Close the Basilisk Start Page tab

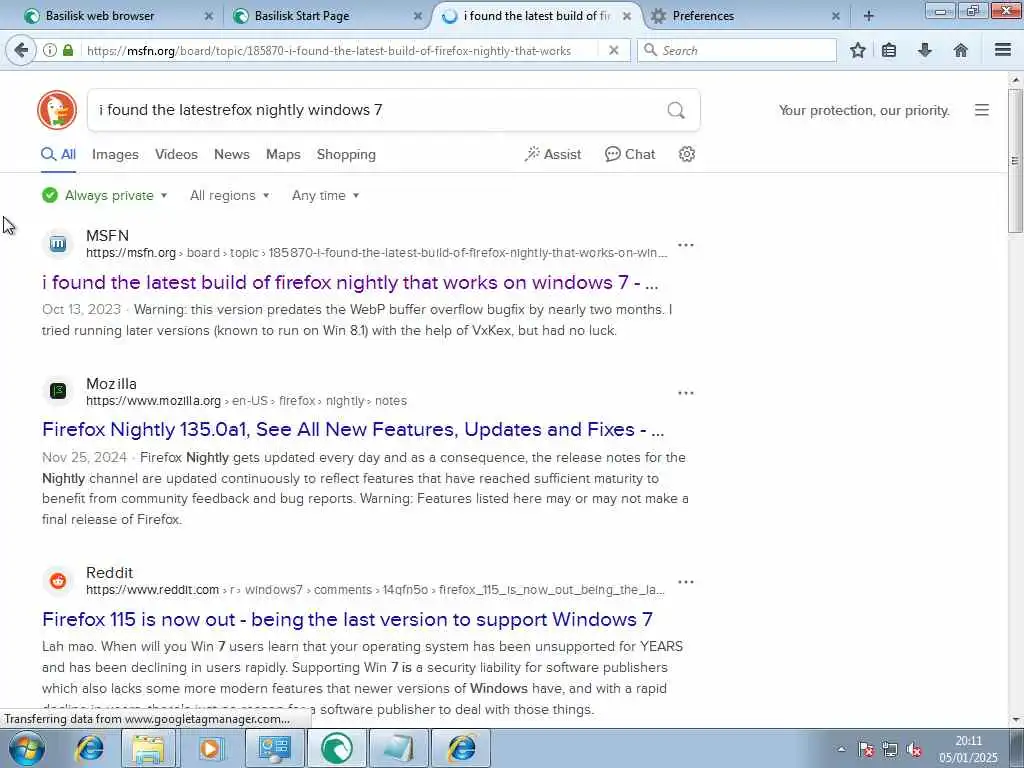point(417,16)
